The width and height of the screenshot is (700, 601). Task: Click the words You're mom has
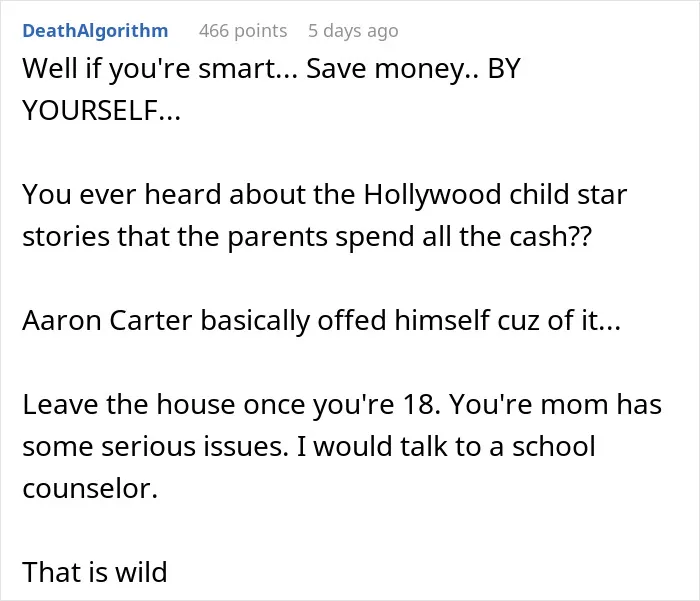[555, 405]
